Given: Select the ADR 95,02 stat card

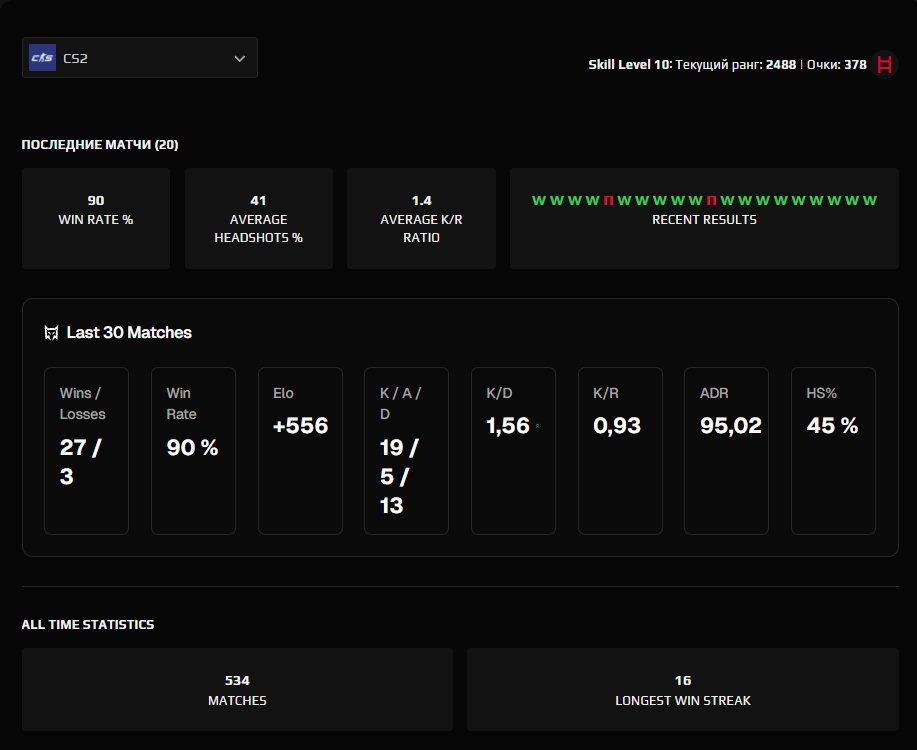Looking at the screenshot, I should coord(726,451).
